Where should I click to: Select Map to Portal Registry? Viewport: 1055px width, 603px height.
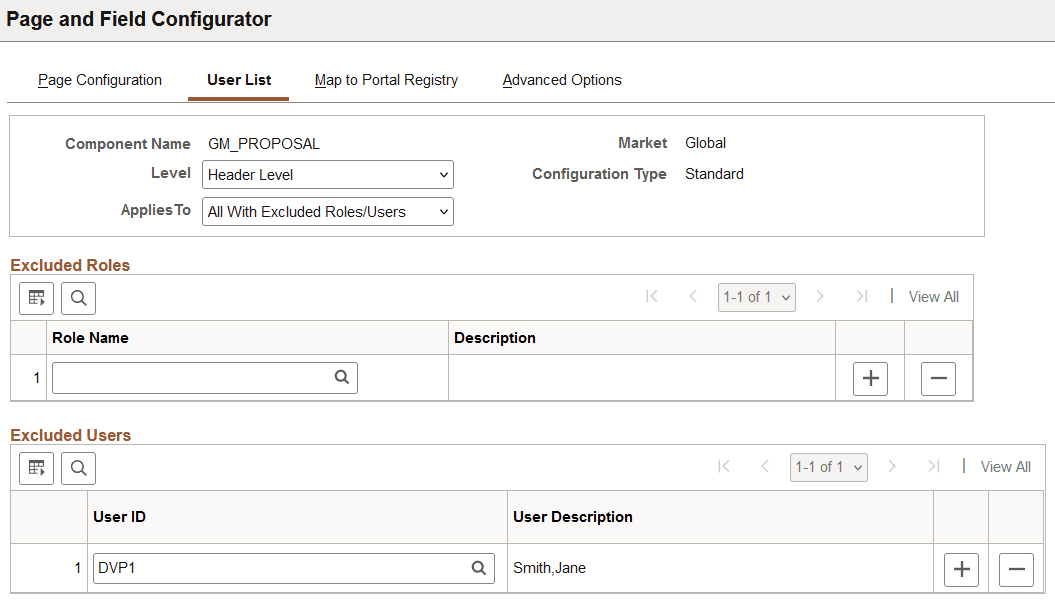coord(386,80)
